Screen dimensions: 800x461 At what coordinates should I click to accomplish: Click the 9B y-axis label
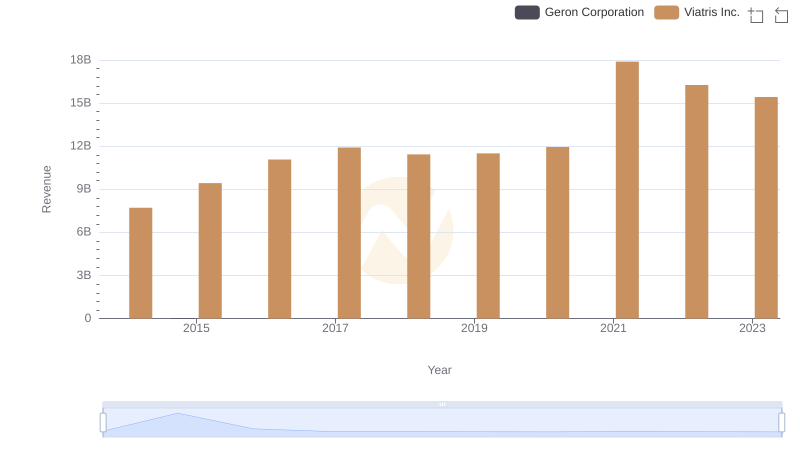pyautogui.click(x=84, y=189)
